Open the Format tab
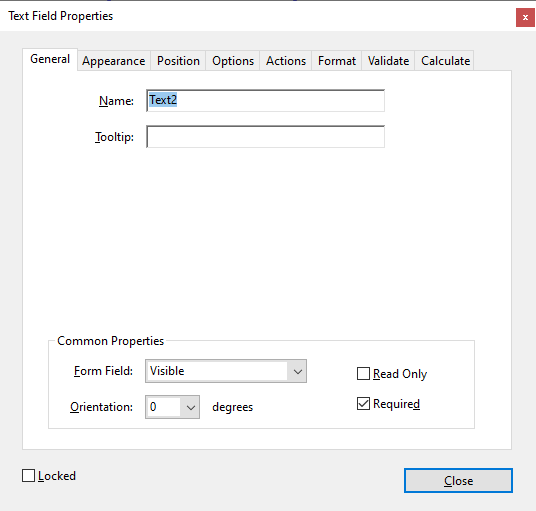 (x=337, y=61)
